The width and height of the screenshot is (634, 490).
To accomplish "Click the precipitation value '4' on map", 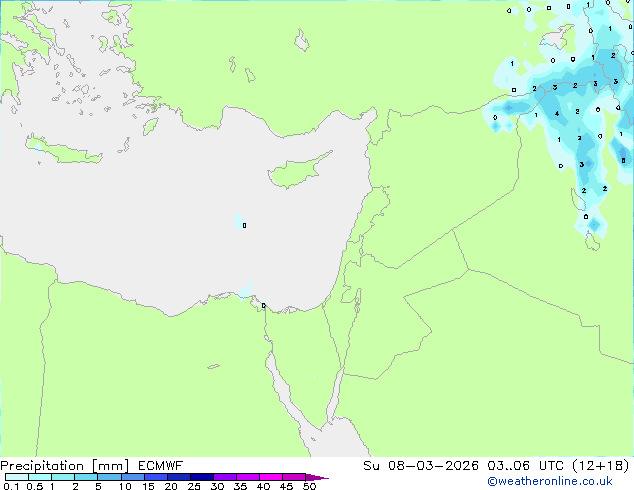I will point(557,114).
